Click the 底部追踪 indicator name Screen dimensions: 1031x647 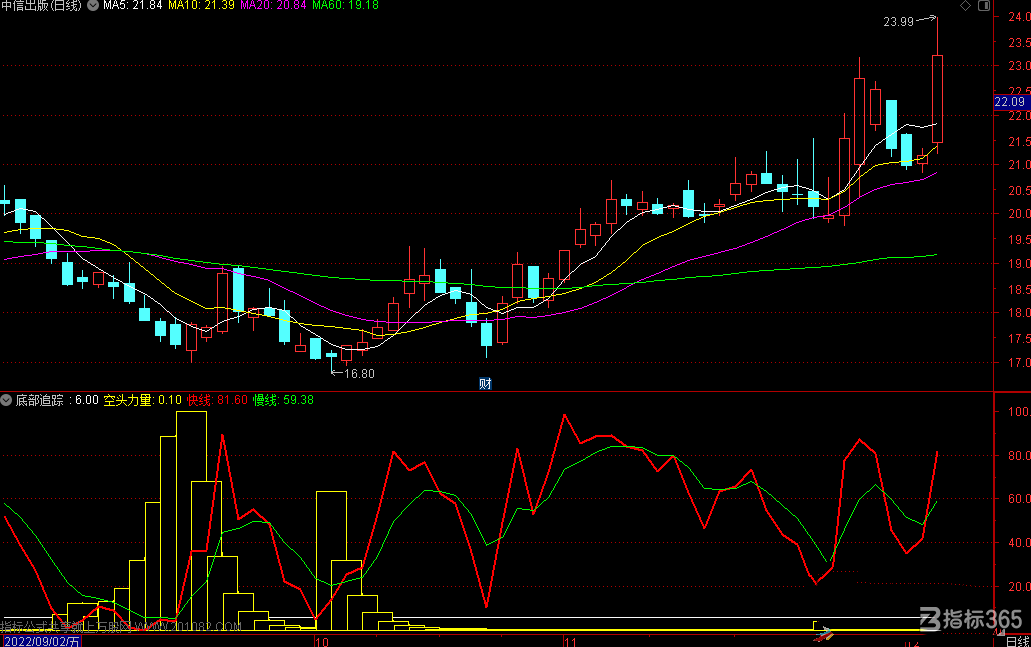tap(39, 400)
